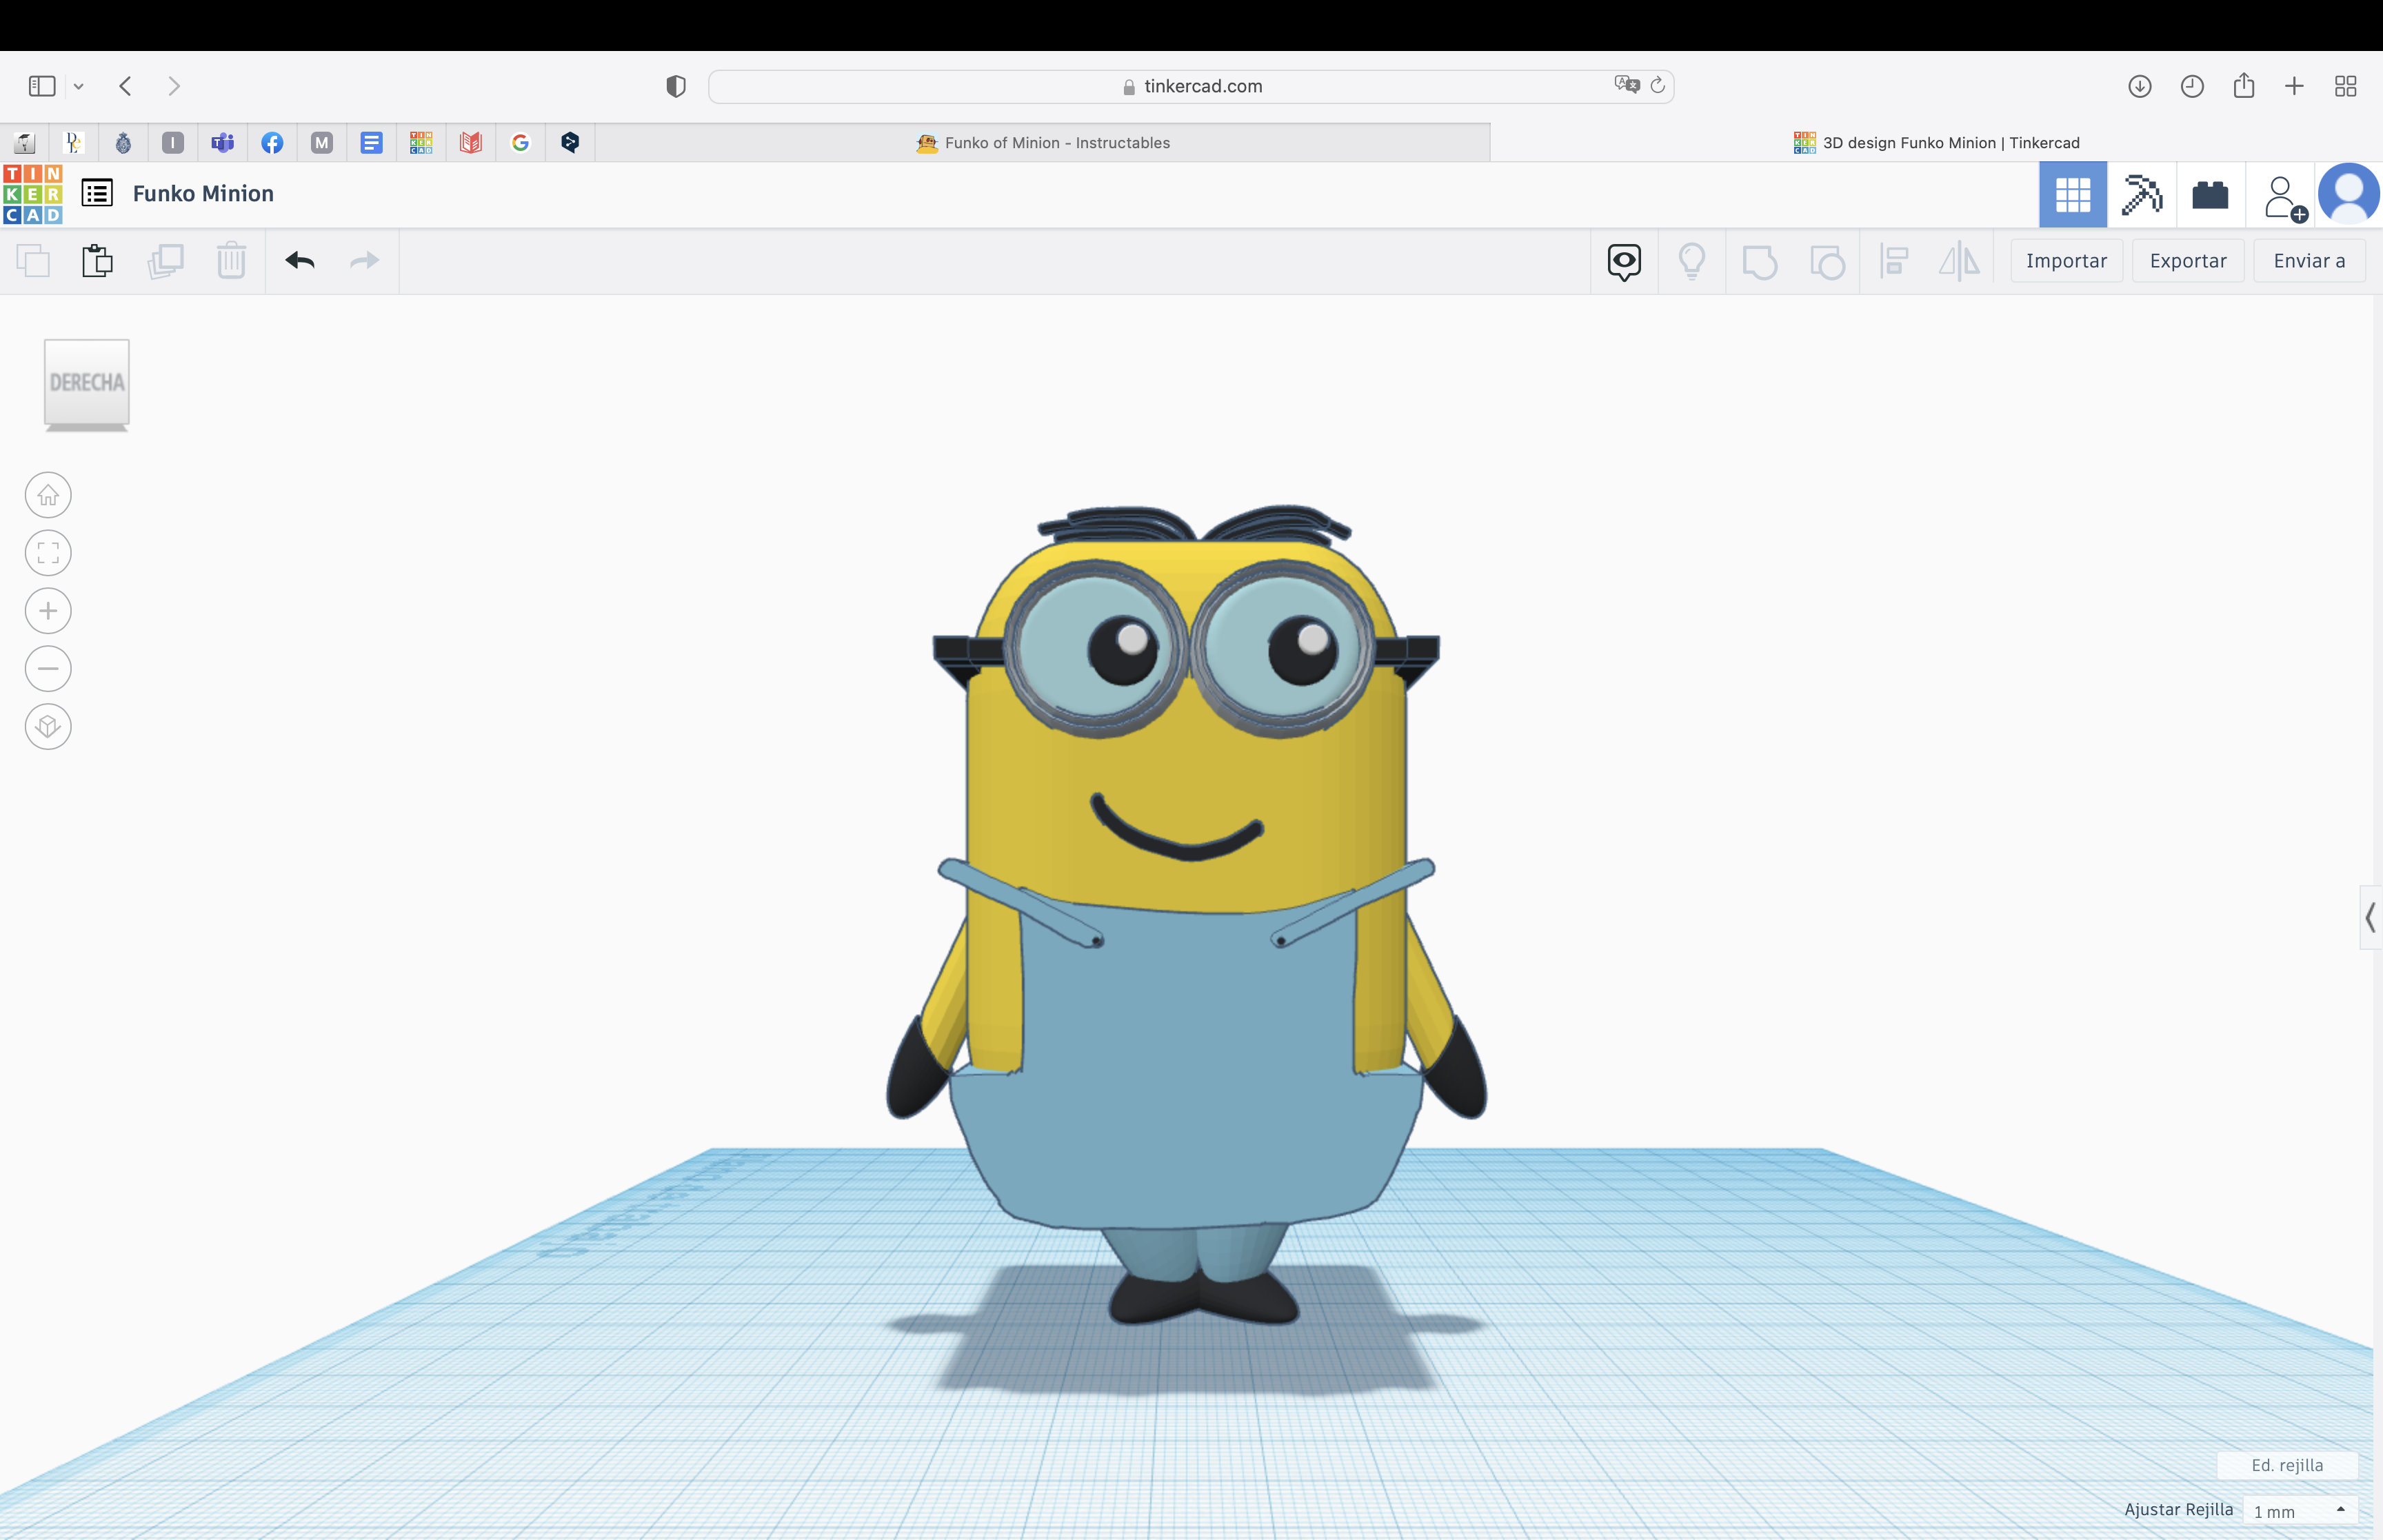Viewport: 2383px width, 1540px height.
Task: Click the Ed. rejilla button
Action: click(2287, 1465)
